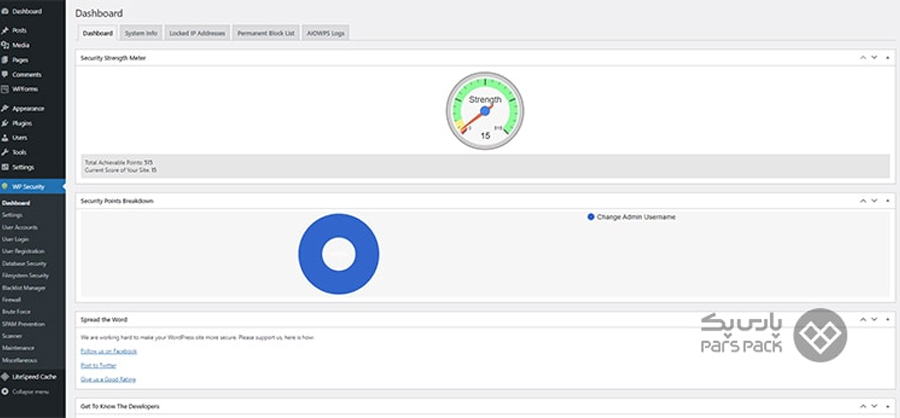Viewport: 900px width, 418px height.
Task: Open the AIOWPS Logs tab
Action: click(x=325, y=33)
